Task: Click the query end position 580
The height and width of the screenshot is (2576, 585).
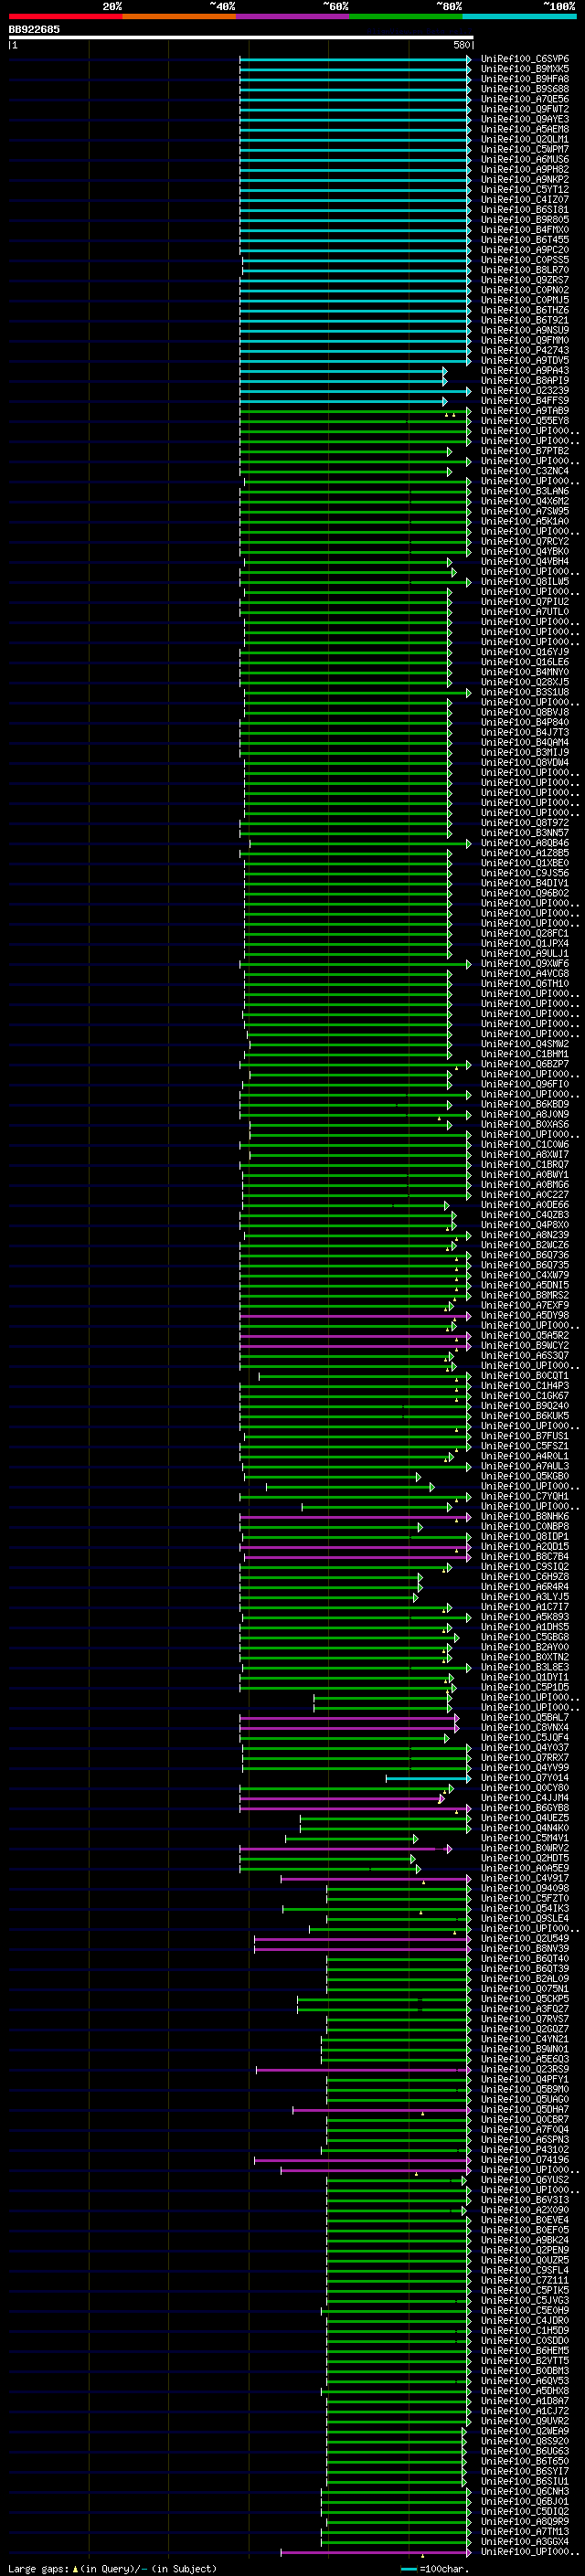Action: point(462,45)
